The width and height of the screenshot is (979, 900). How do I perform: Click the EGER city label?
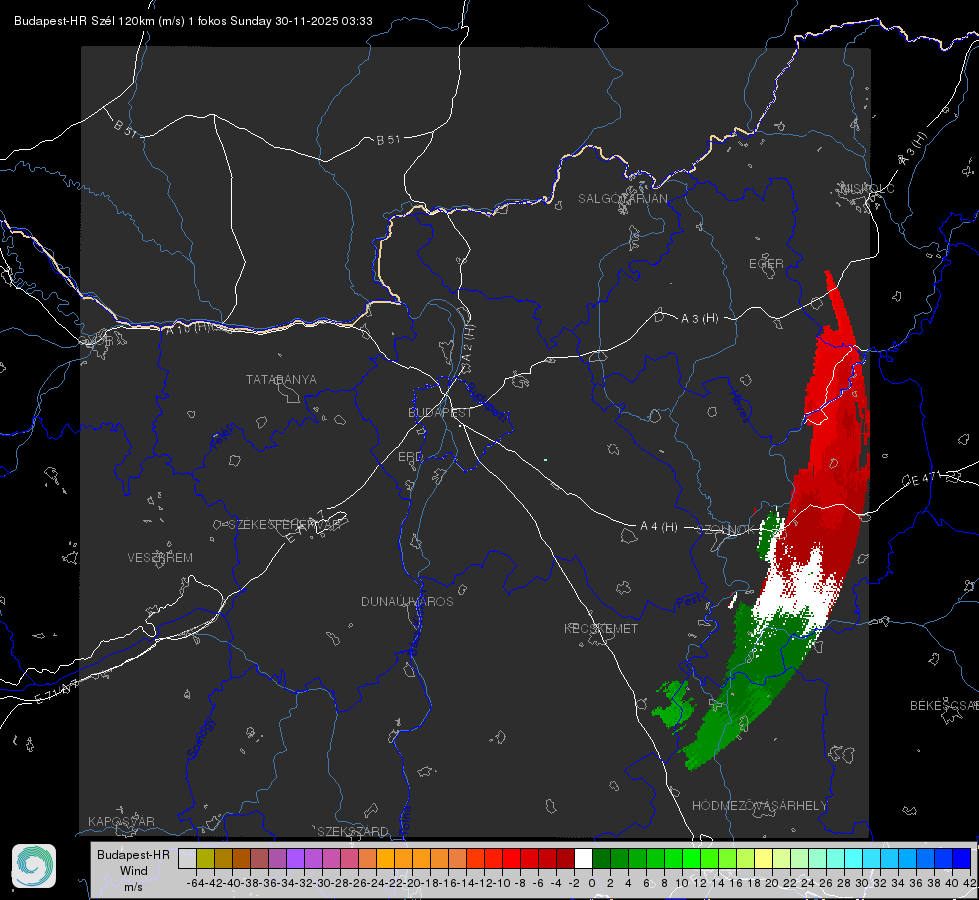point(766,264)
